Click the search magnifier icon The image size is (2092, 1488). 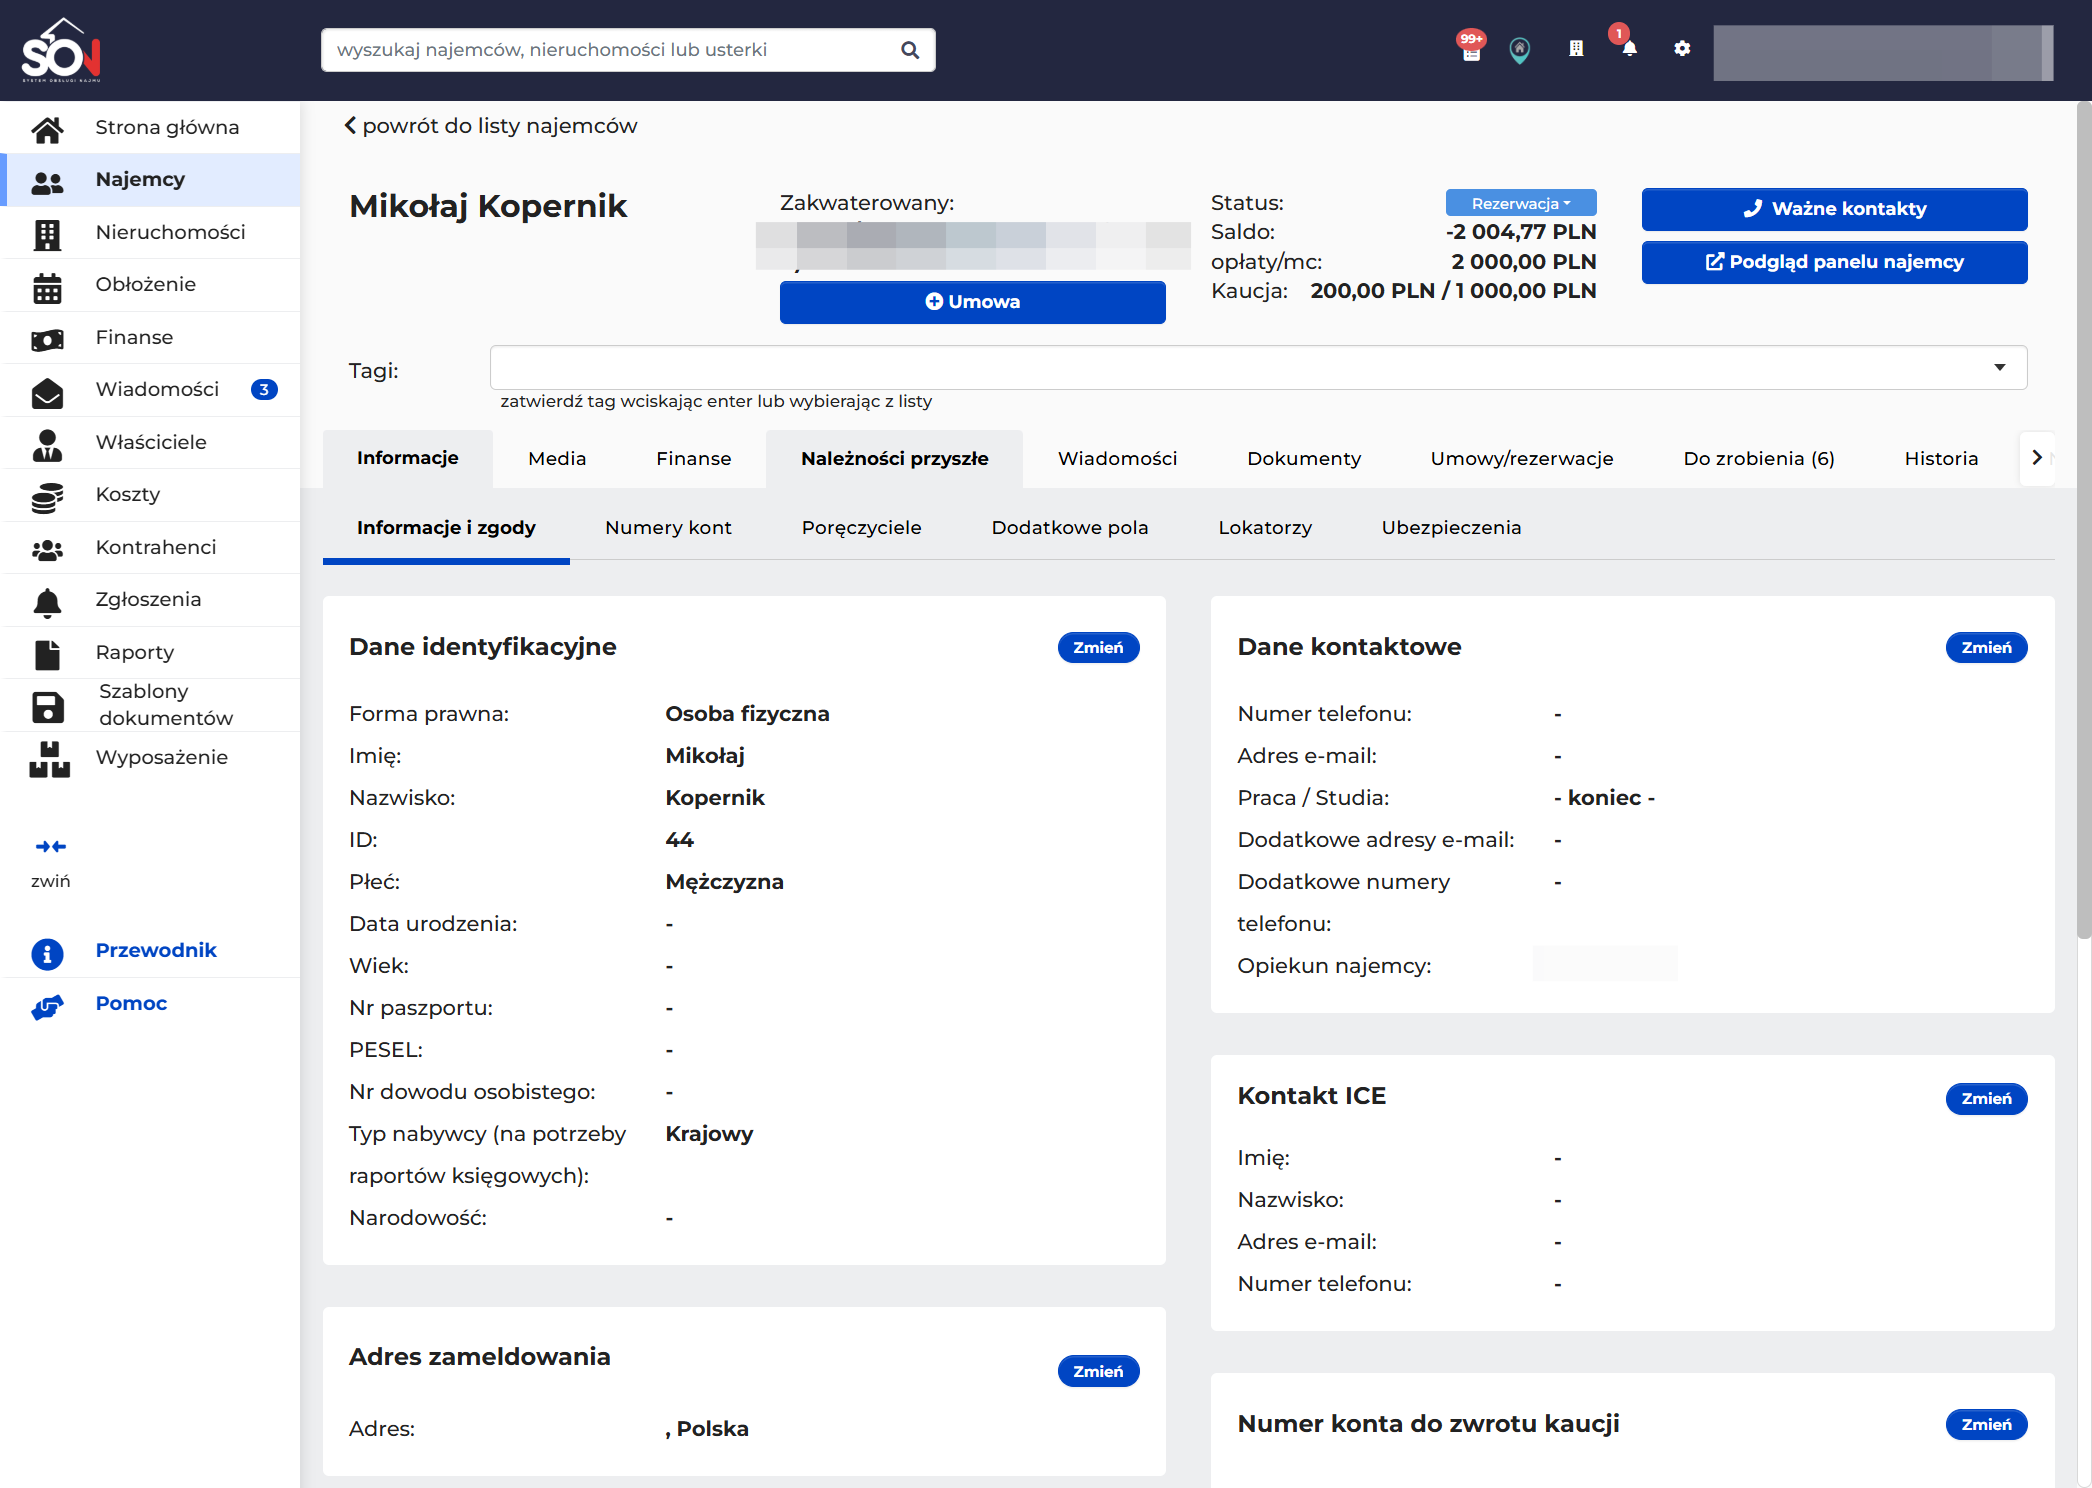coord(909,50)
